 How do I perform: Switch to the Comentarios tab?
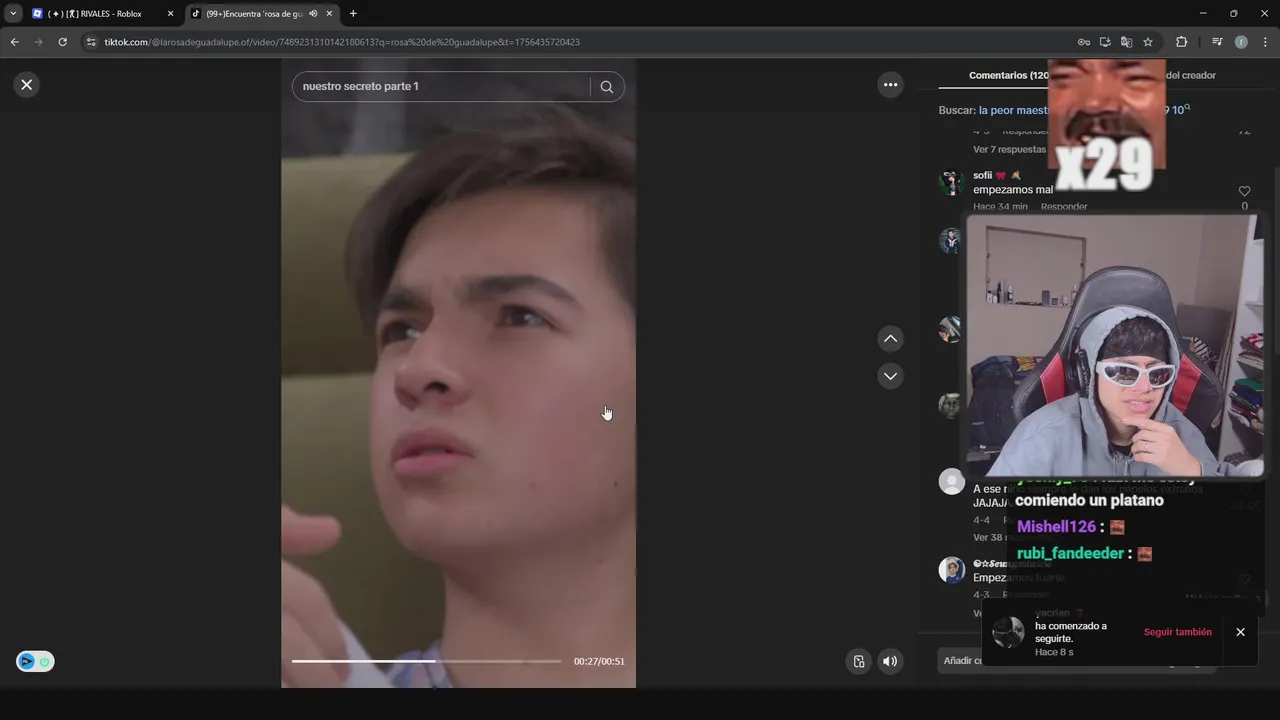[x=1009, y=75]
